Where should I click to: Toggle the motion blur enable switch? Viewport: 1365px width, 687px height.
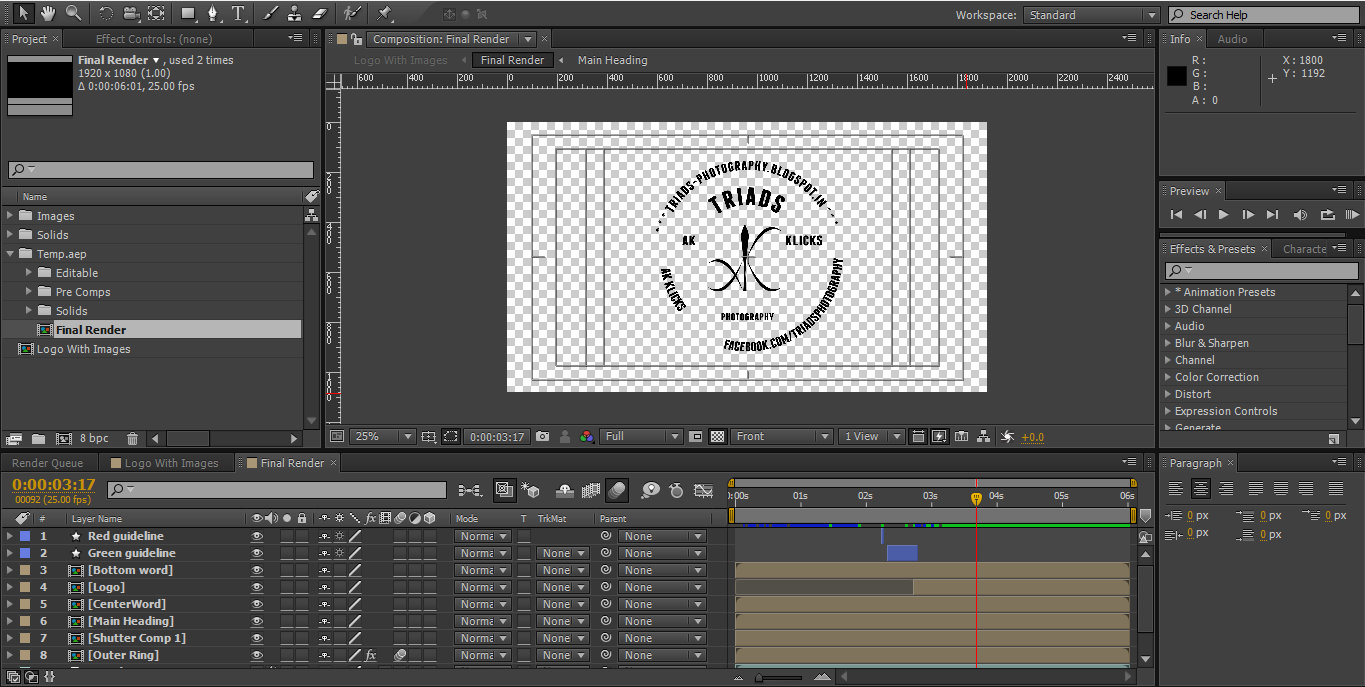coord(617,490)
